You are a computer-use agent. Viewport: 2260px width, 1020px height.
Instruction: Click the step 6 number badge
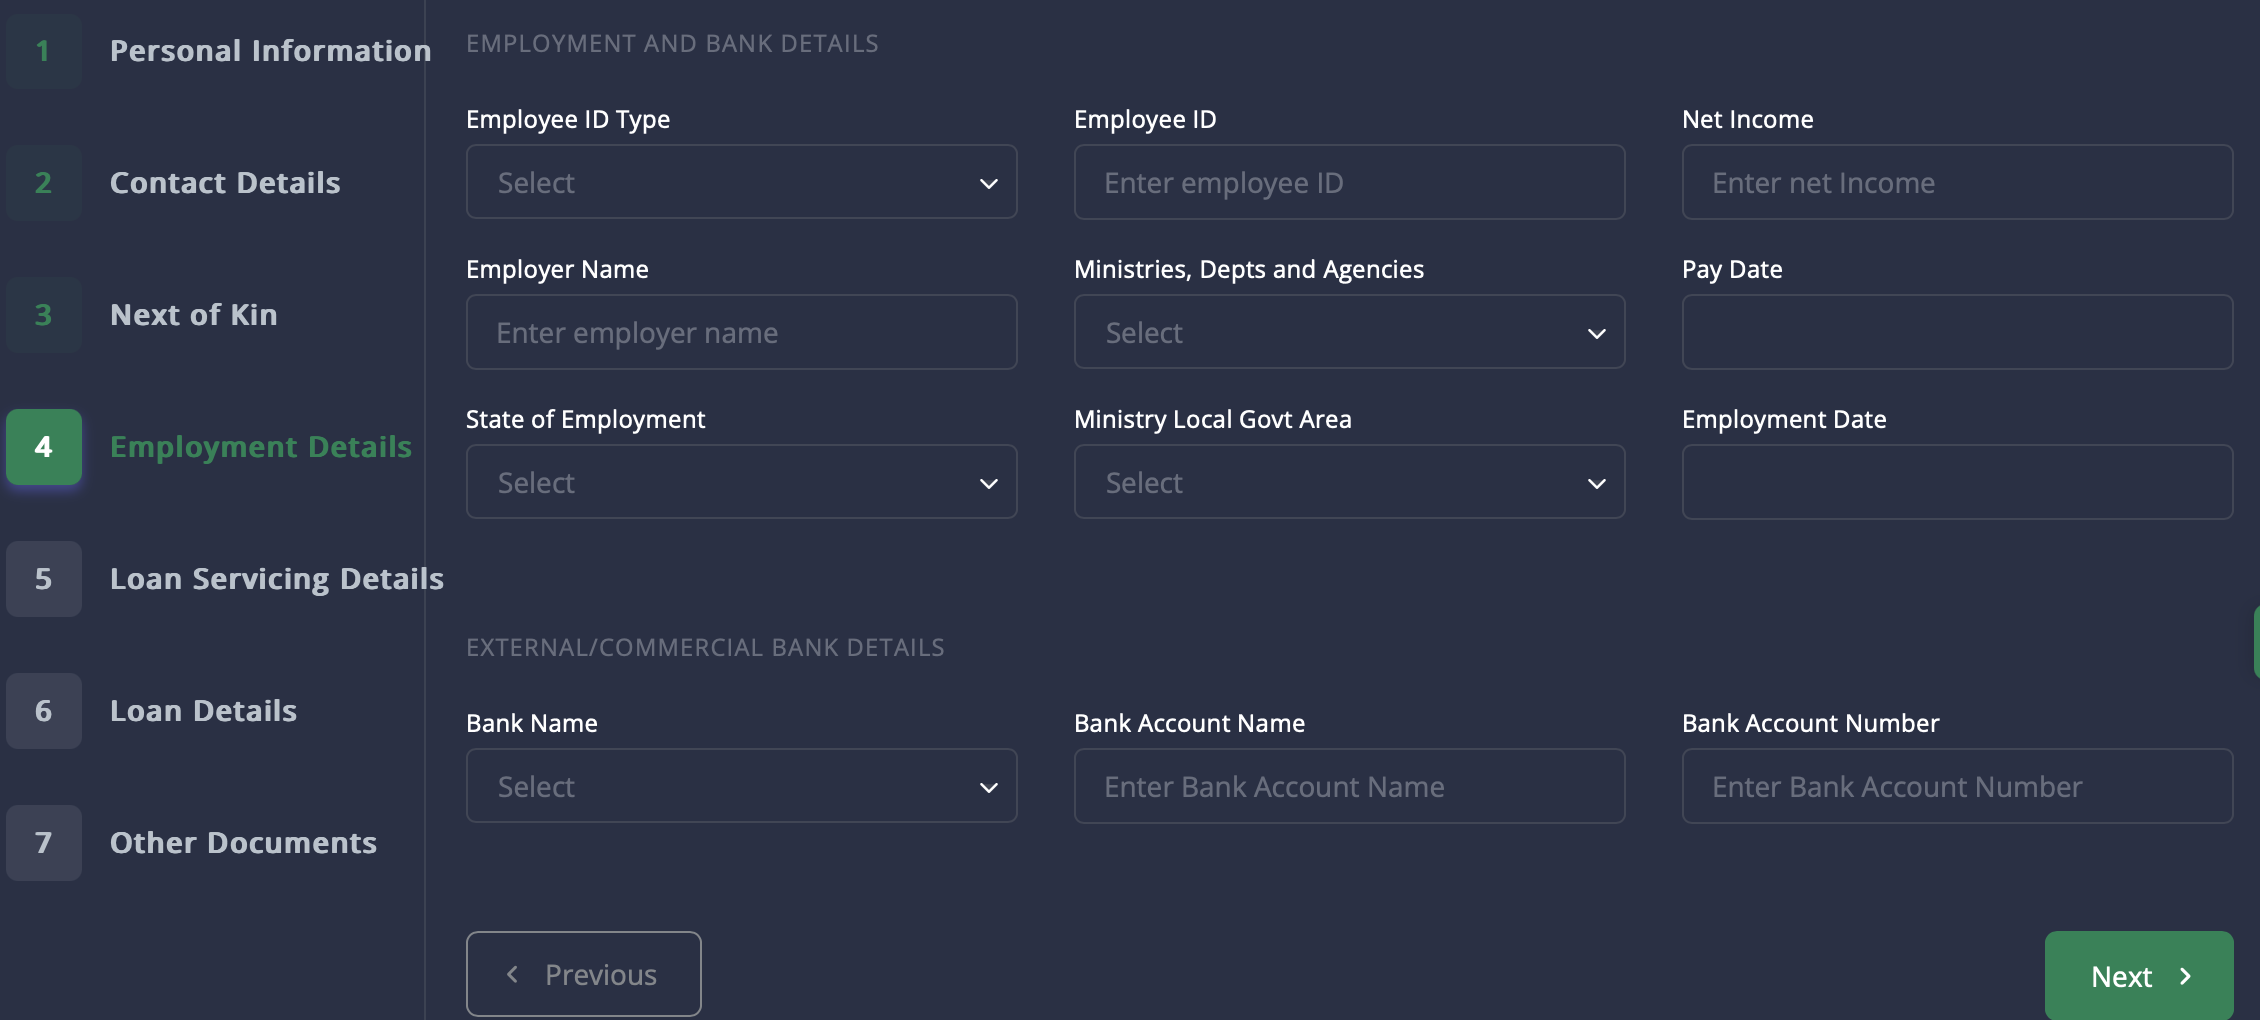tap(43, 711)
